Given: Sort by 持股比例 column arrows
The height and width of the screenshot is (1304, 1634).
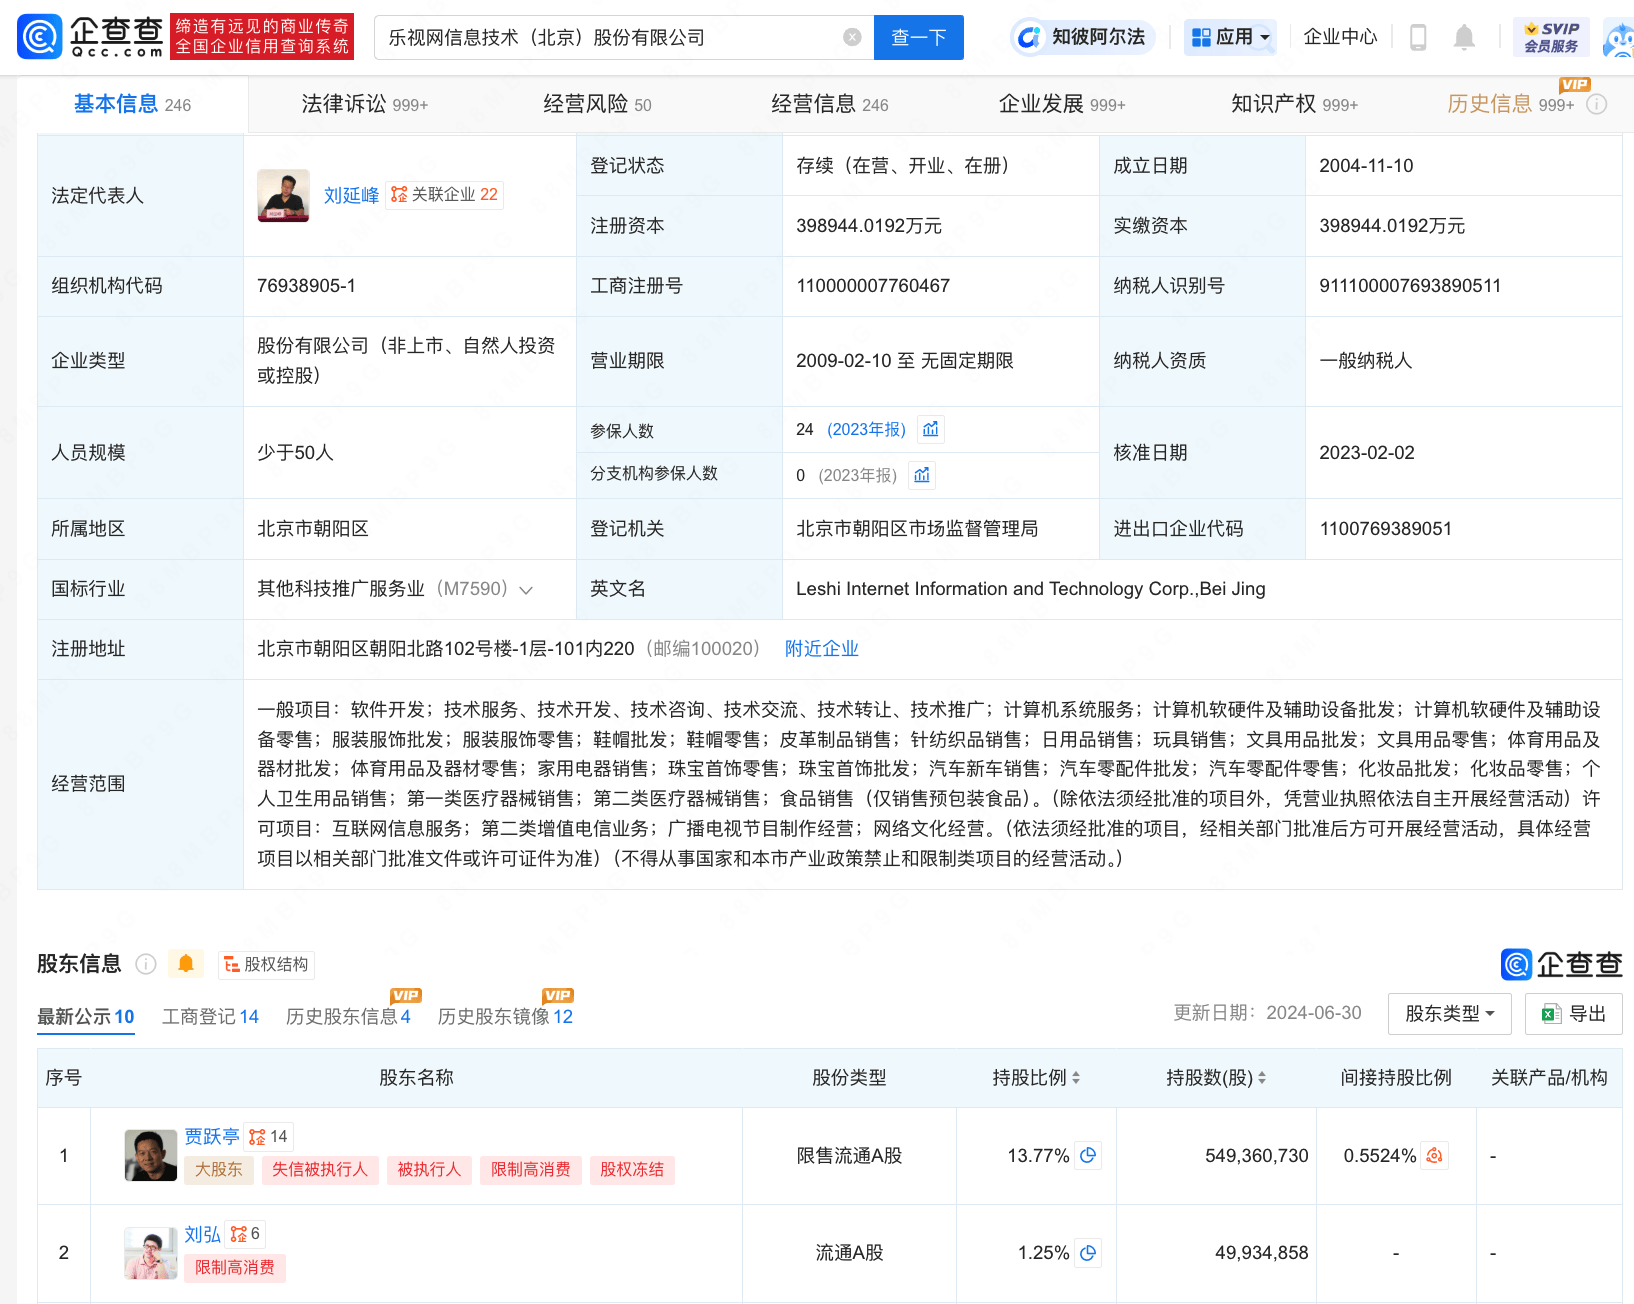Looking at the screenshot, I should tap(1076, 1077).
